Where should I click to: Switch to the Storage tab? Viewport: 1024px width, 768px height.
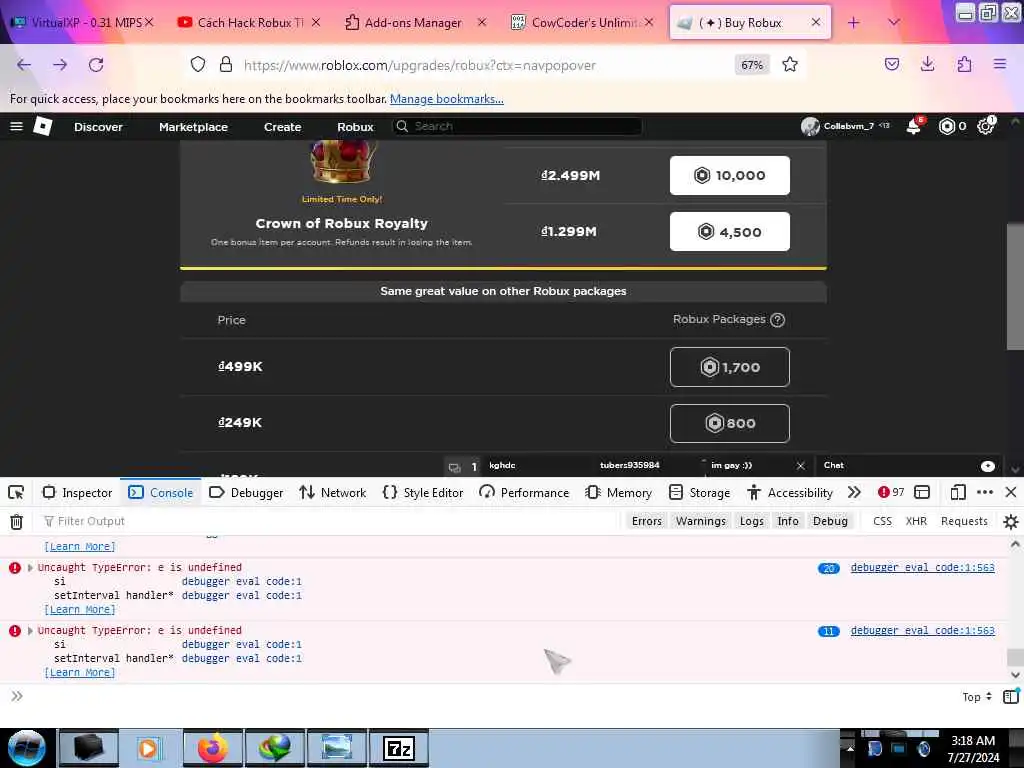point(699,492)
